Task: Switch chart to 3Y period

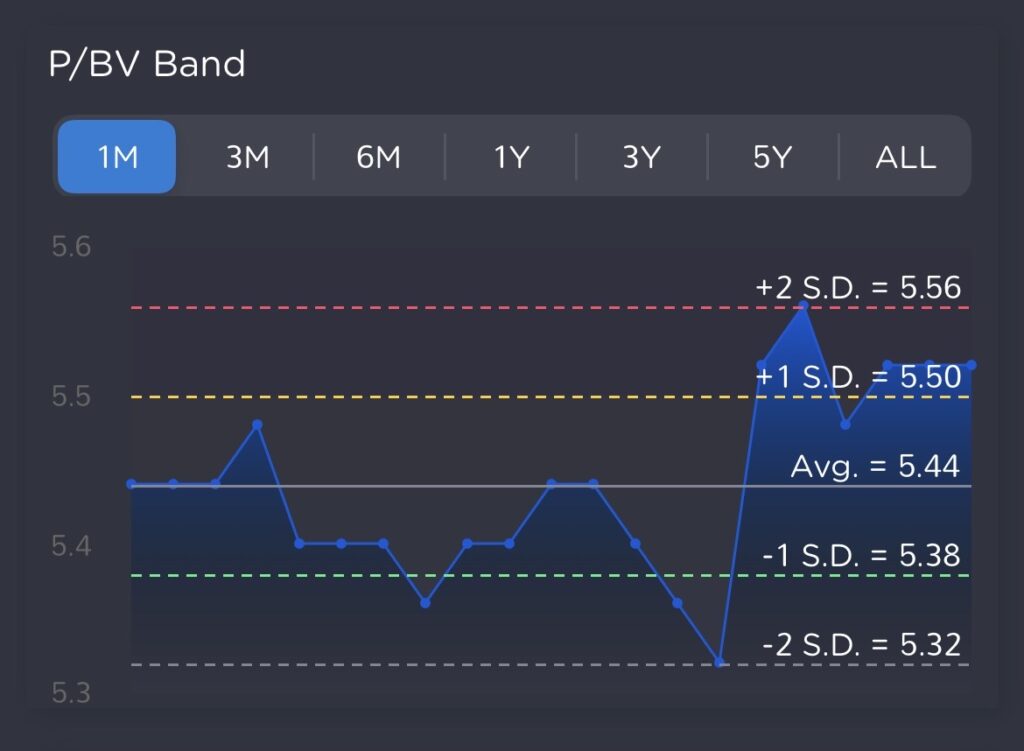Action: point(641,157)
